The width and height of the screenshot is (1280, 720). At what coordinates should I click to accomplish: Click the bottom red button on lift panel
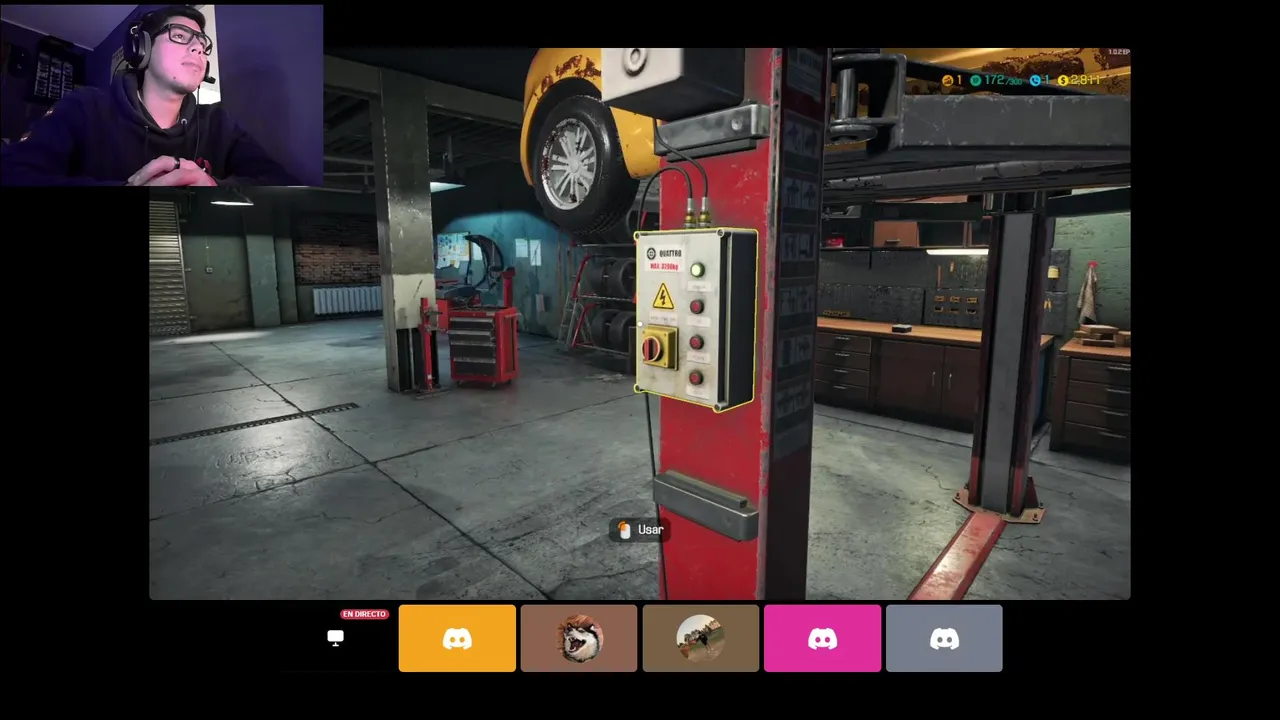696,378
